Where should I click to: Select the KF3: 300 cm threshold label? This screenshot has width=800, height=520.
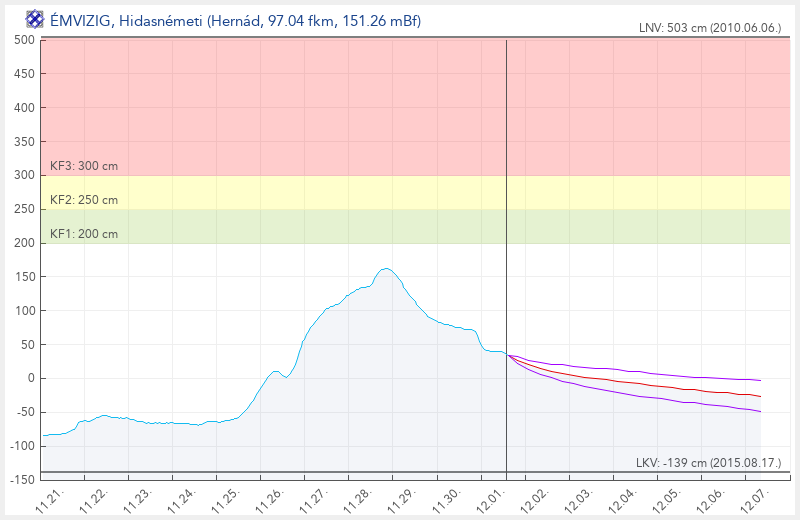click(x=84, y=166)
